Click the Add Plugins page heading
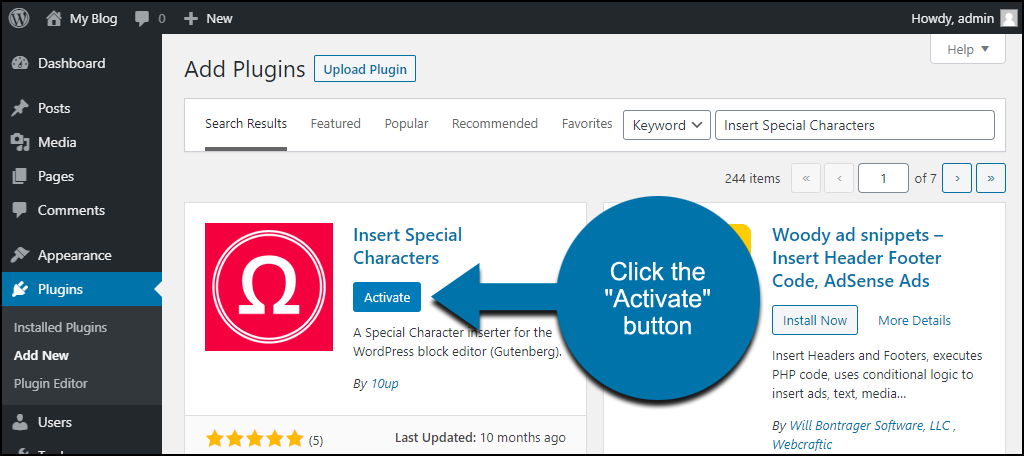 click(x=245, y=69)
